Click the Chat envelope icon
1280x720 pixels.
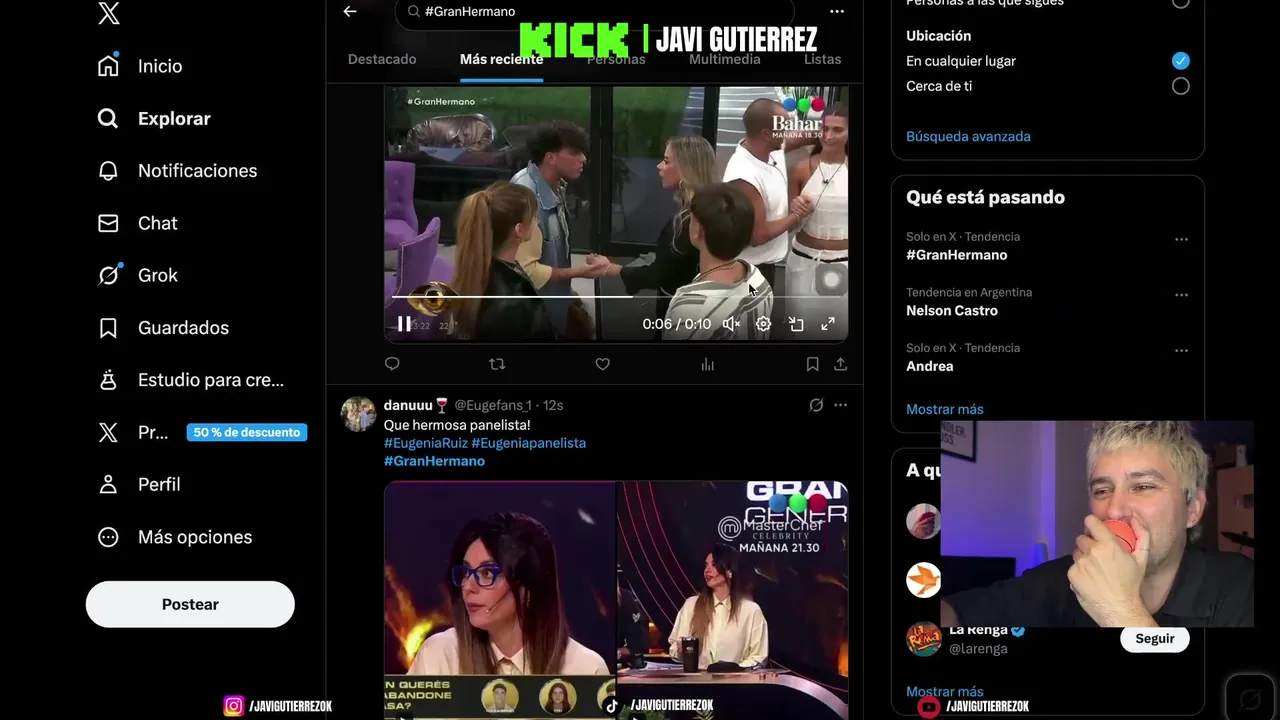pos(108,223)
